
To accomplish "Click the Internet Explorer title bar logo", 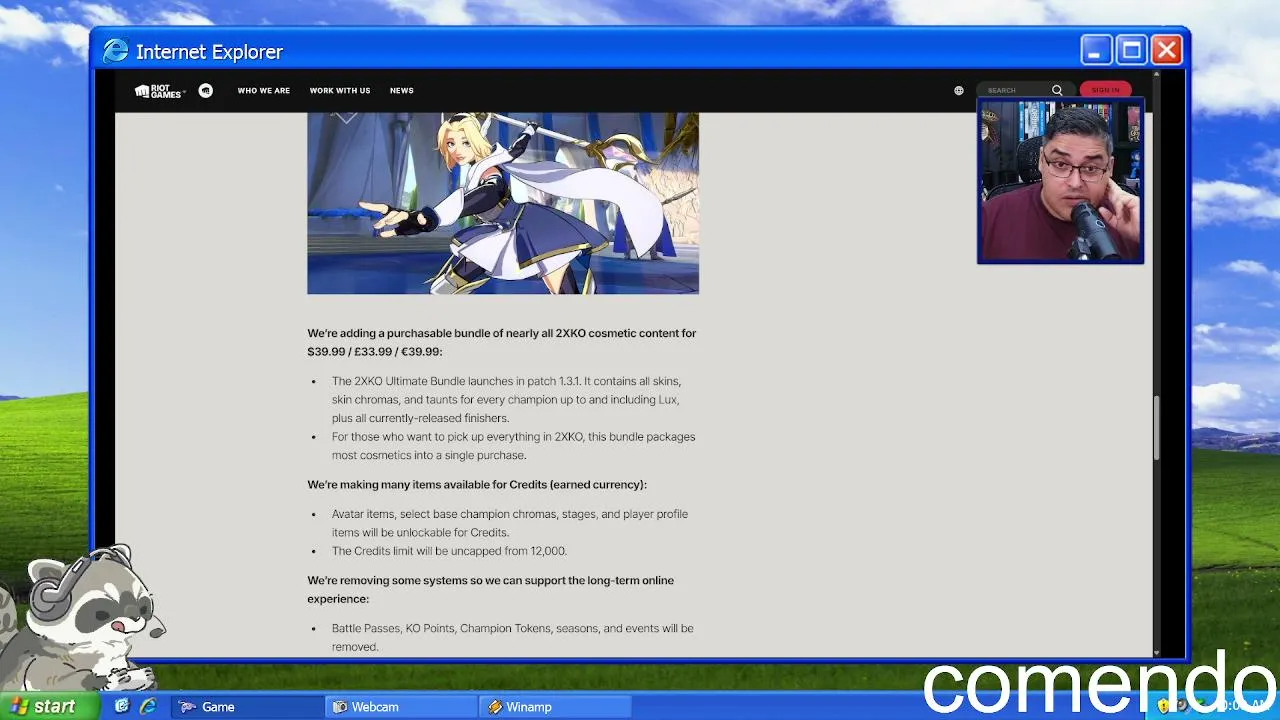I will click(116, 51).
